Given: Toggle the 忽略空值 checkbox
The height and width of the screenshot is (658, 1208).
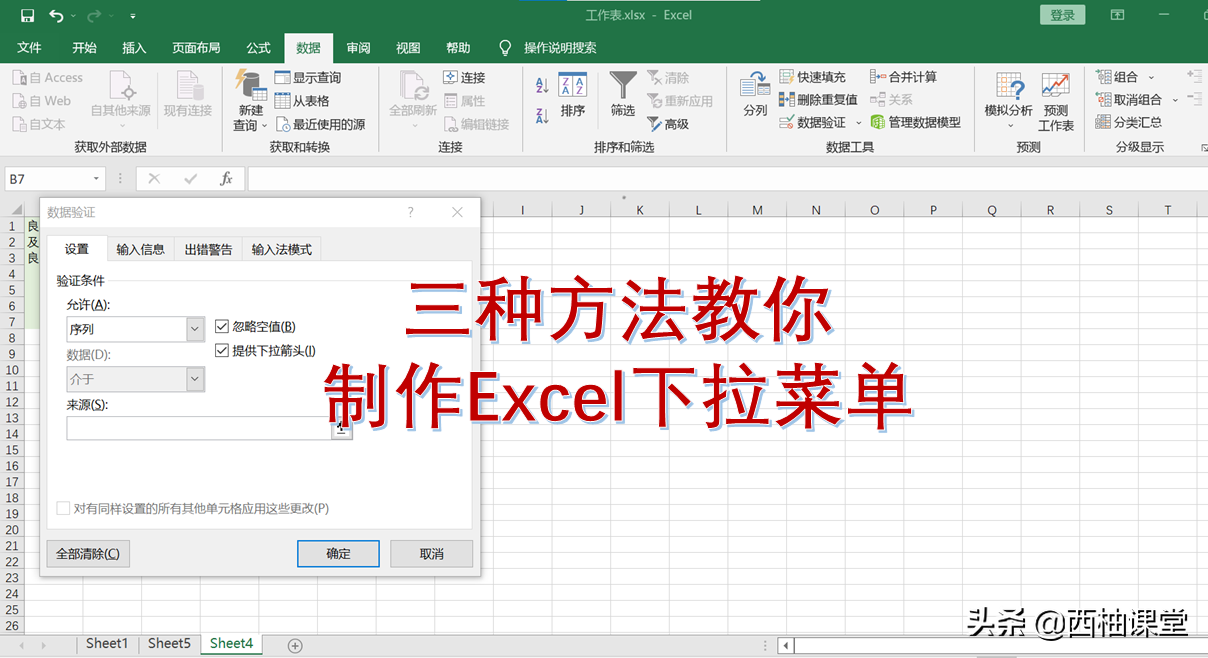Looking at the screenshot, I should [x=222, y=327].
